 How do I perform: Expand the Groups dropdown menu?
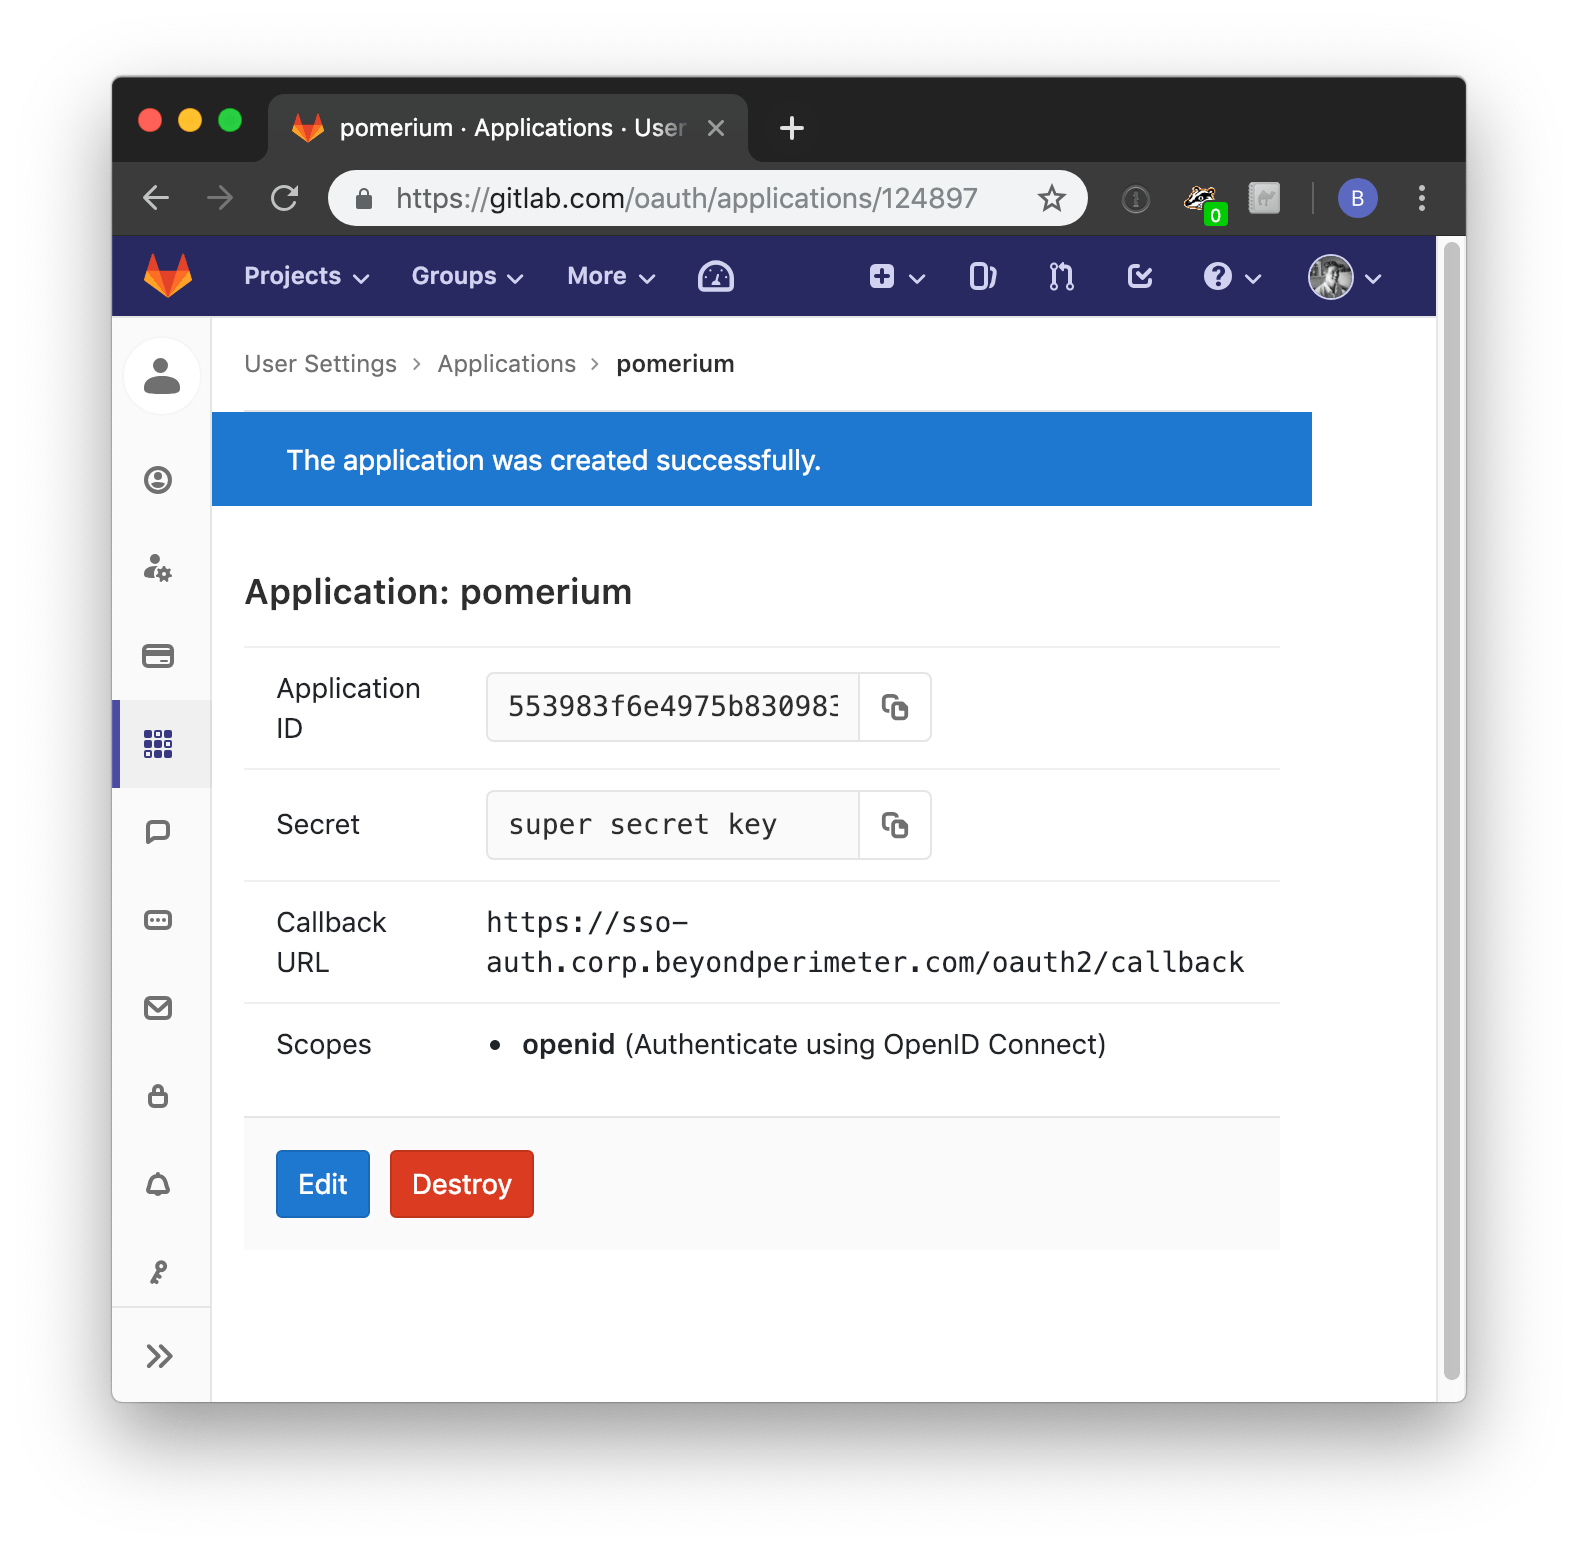[468, 277]
